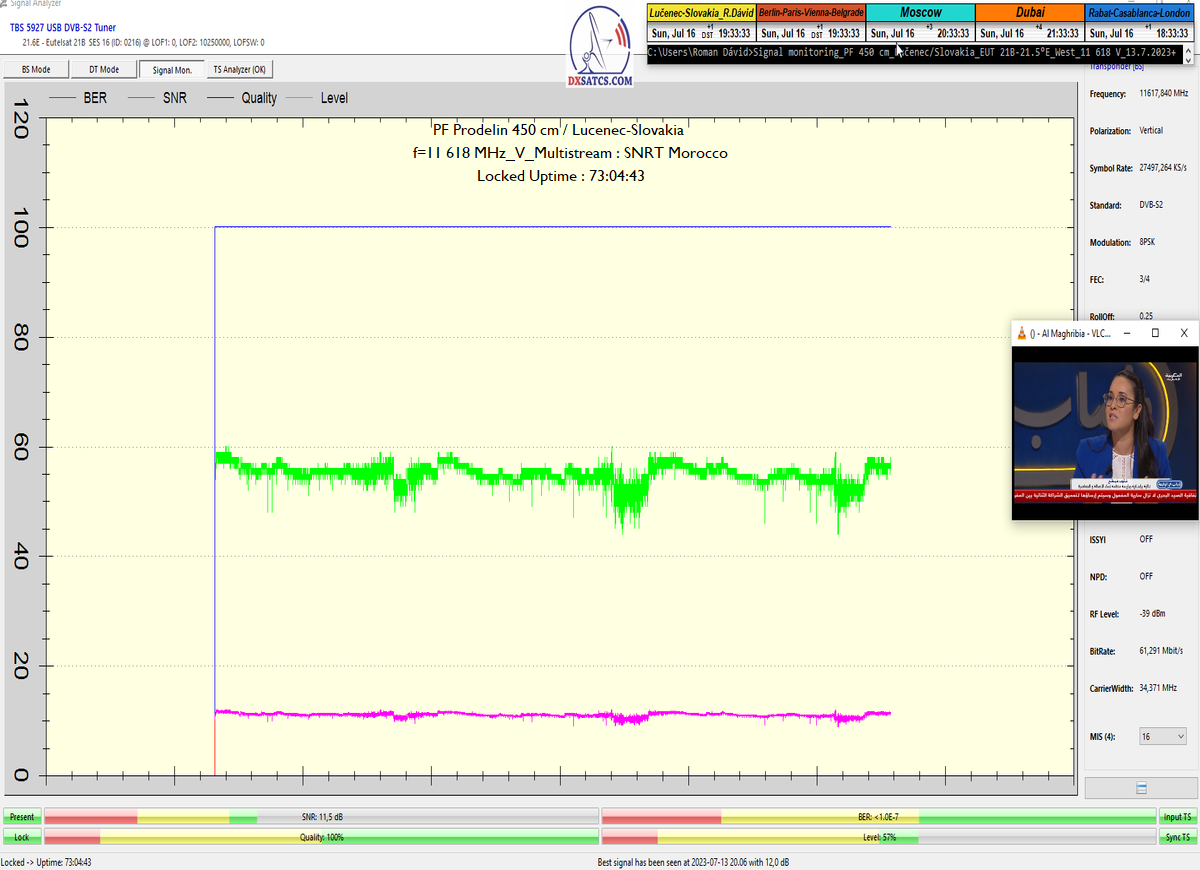Click the SNR 11,5 dB meter bar
Image resolution: width=1200 pixels, height=870 pixels.
(x=321, y=817)
